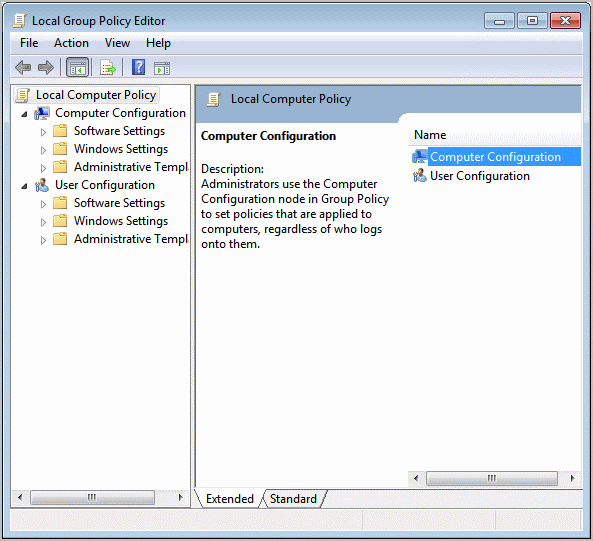The image size is (593, 541).
Task: Click the title bar scroll document icon
Action: tap(20, 21)
